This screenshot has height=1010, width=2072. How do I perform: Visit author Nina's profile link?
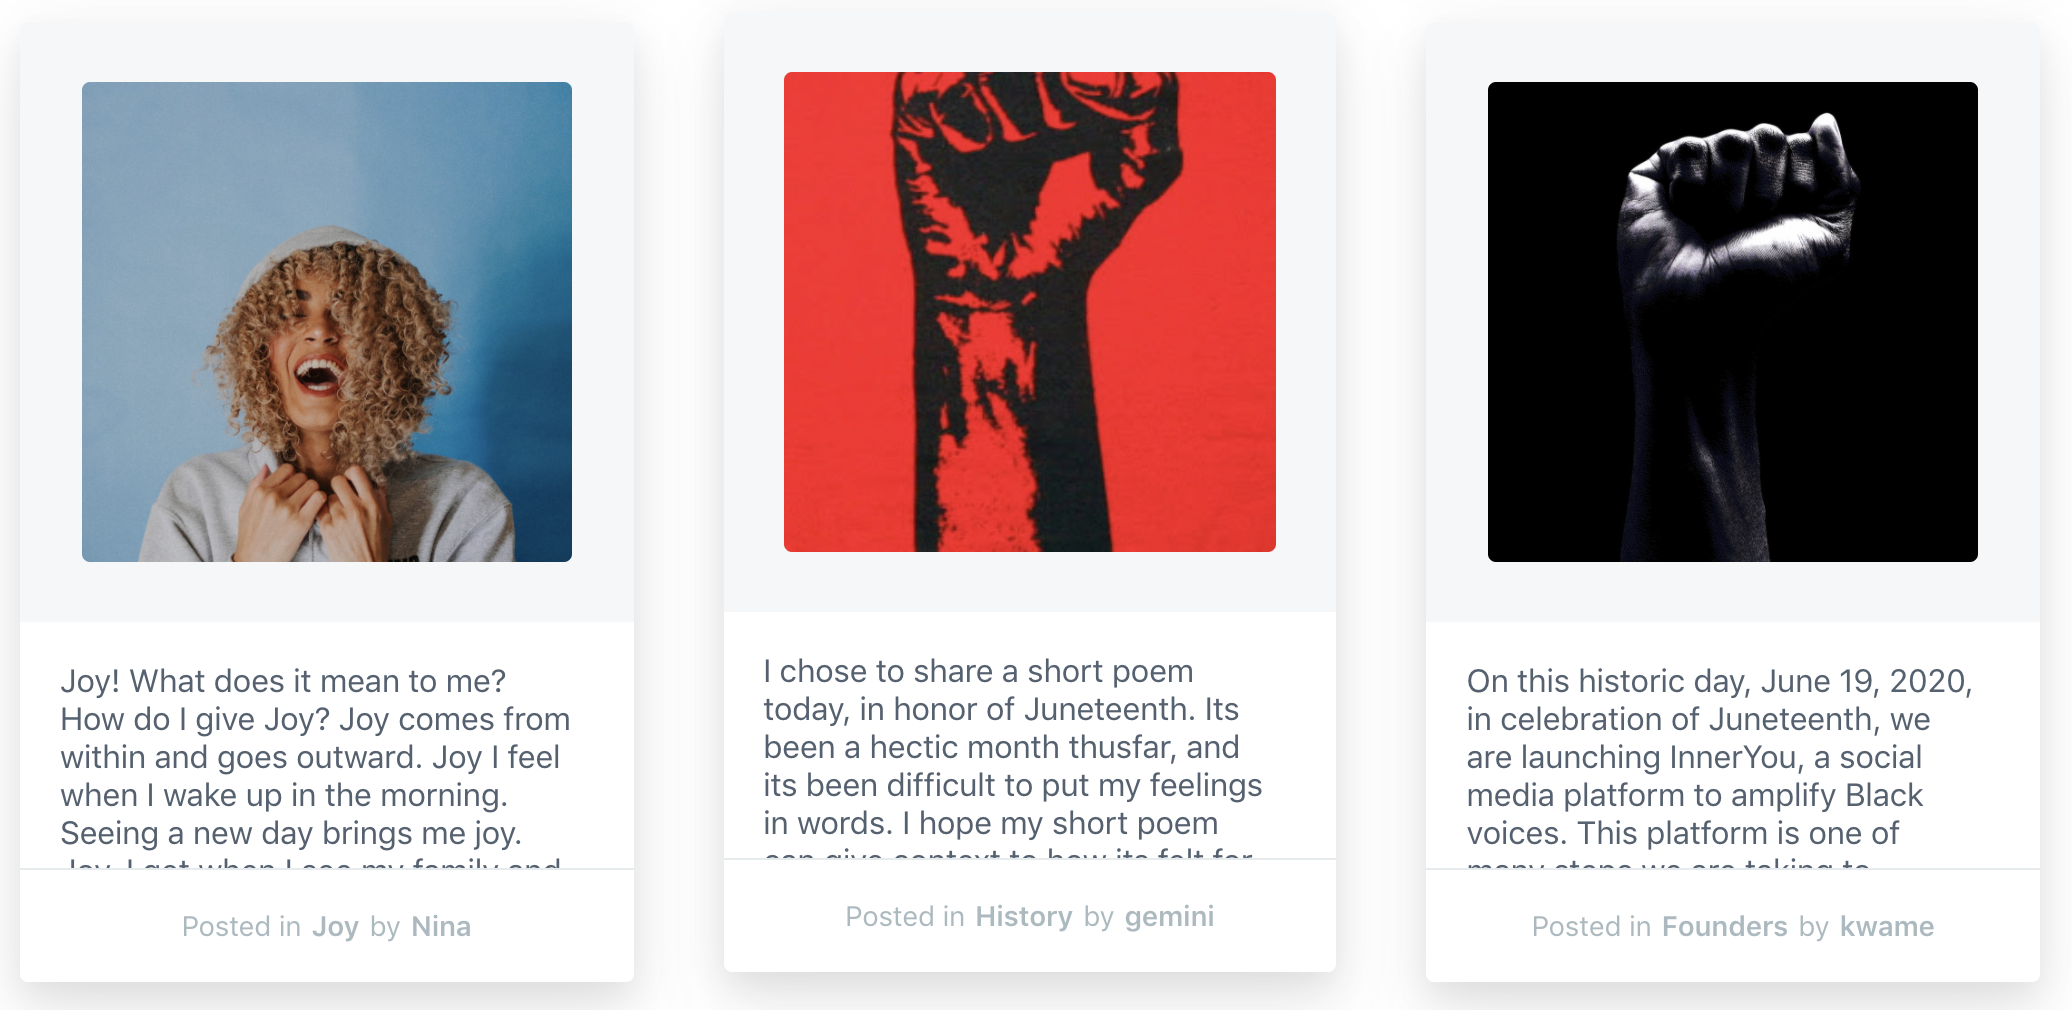(x=441, y=927)
